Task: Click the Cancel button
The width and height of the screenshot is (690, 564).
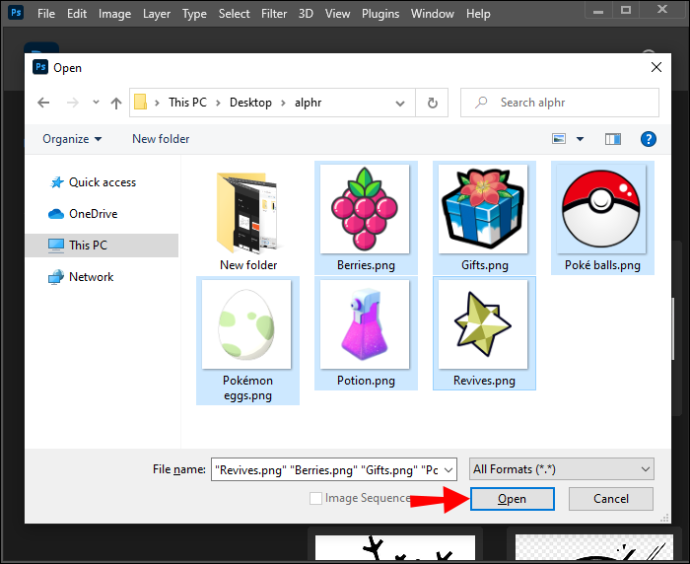Action: [x=611, y=499]
